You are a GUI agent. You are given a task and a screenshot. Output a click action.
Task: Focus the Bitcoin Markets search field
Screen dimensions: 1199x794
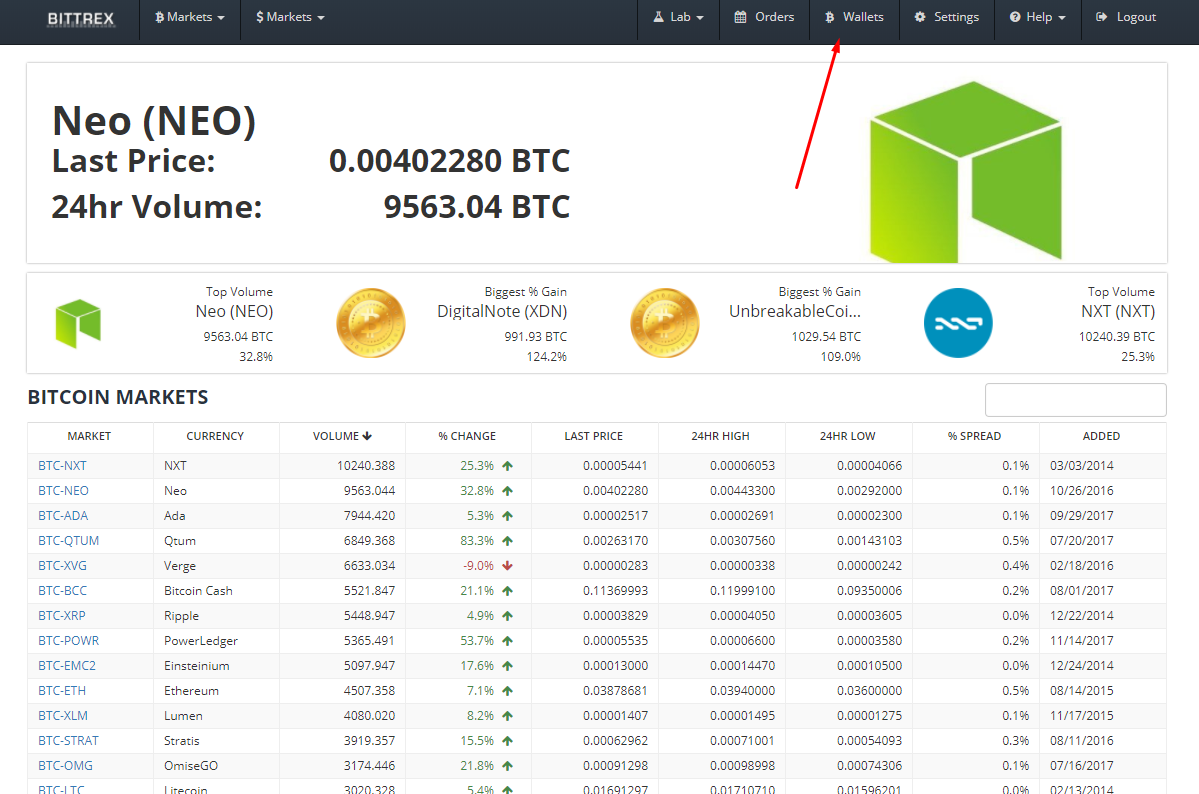click(1075, 400)
